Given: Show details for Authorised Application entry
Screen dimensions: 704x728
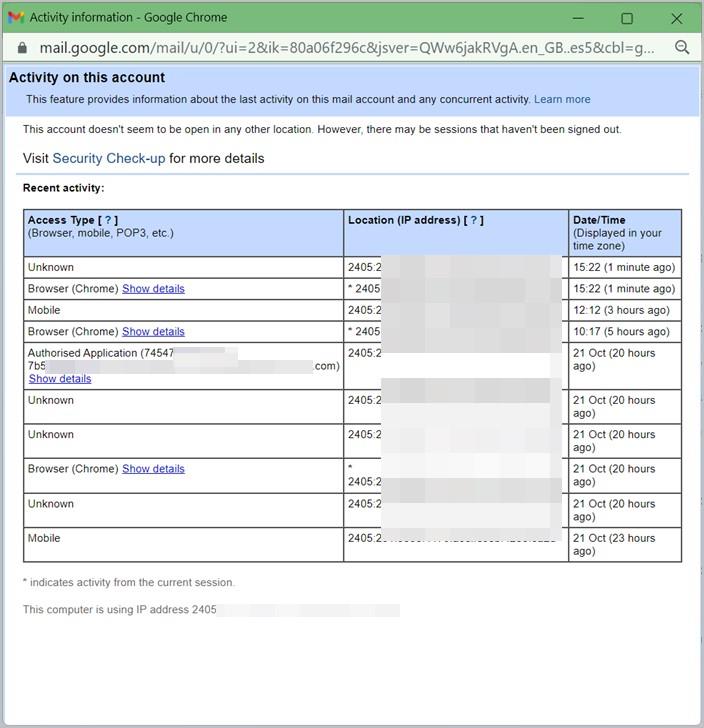Looking at the screenshot, I should [60, 379].
